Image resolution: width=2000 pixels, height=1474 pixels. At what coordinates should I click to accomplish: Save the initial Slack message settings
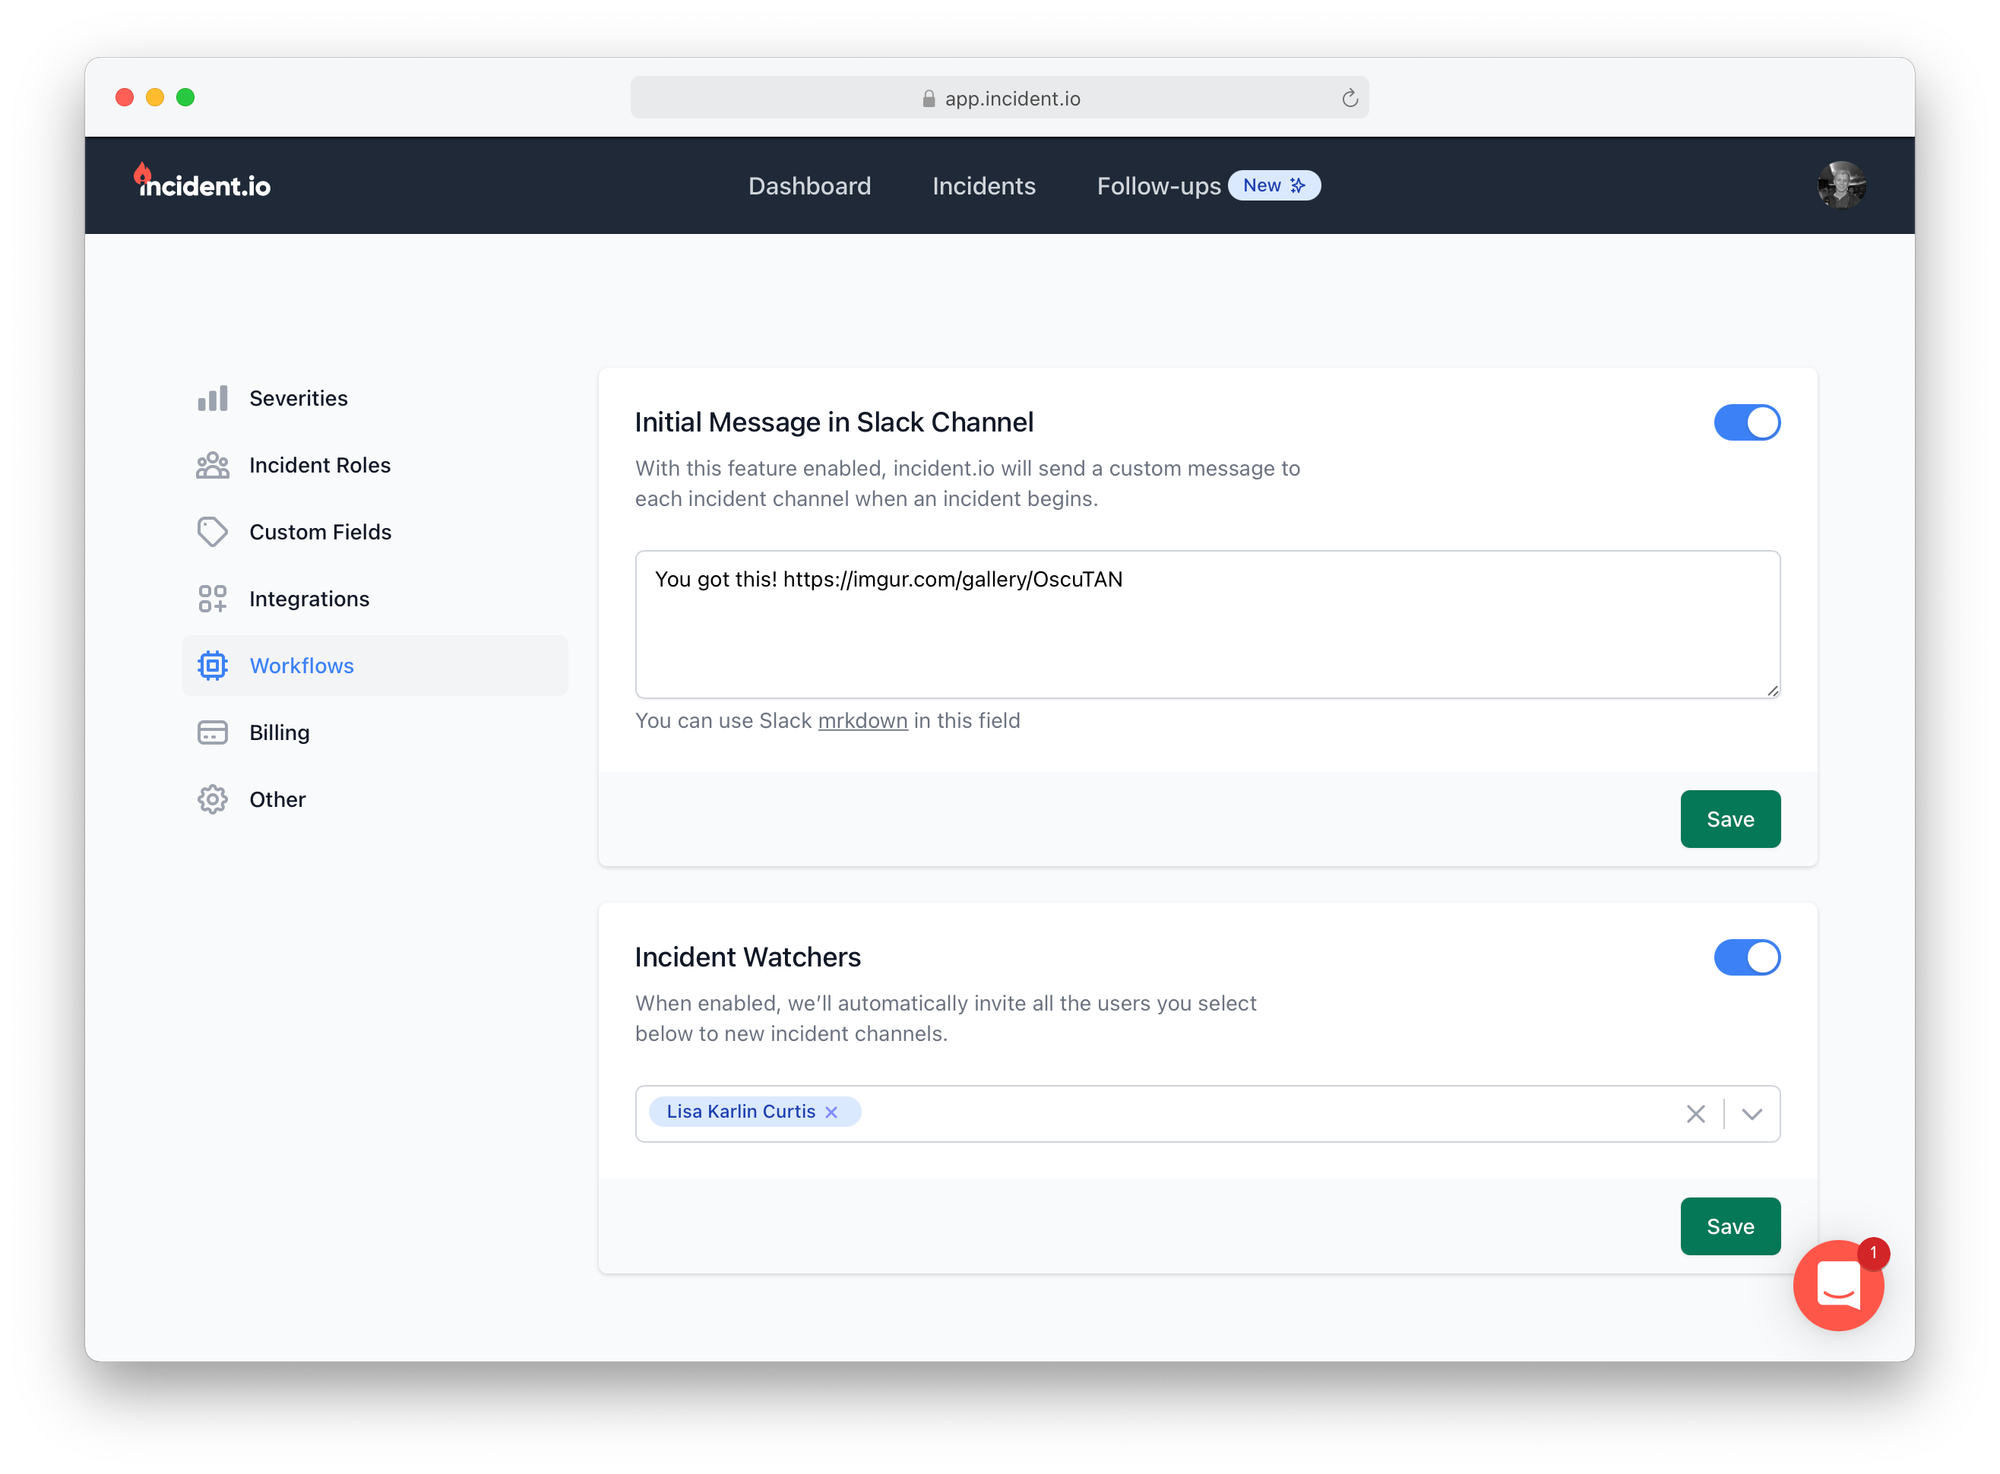pos(1729,819)
